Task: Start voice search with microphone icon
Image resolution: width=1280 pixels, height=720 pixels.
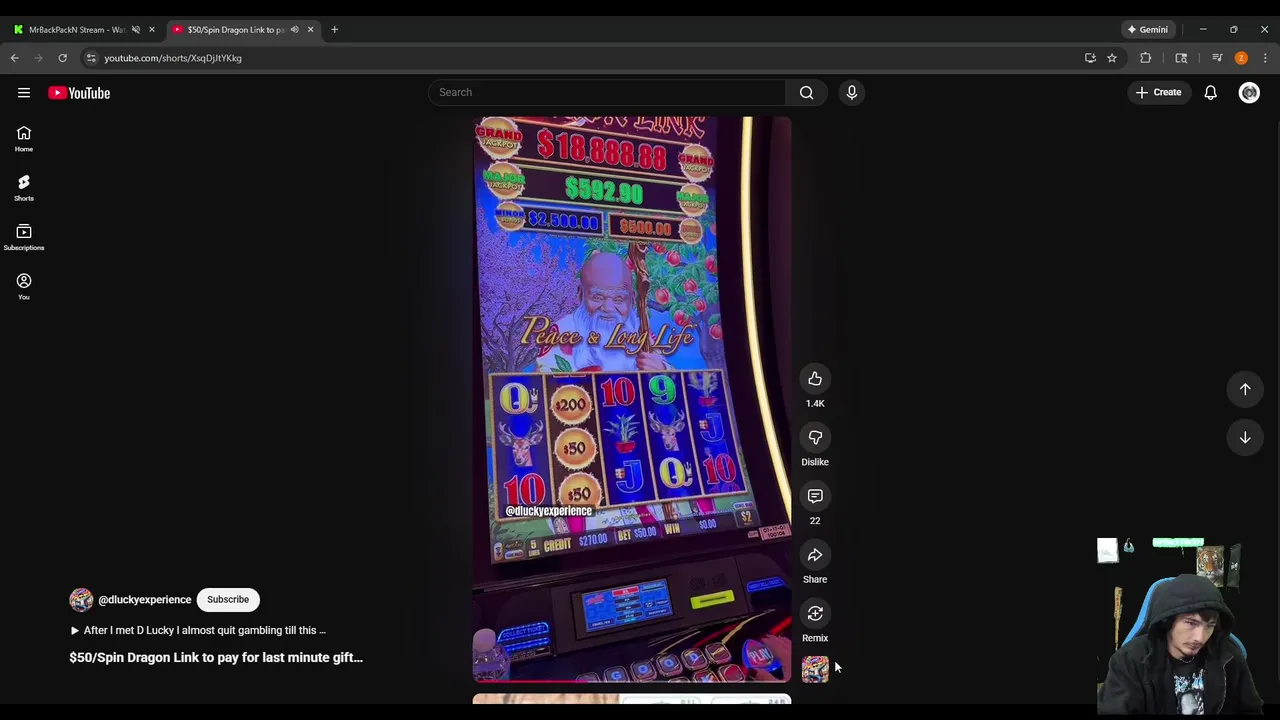Action: pyautogui.click(x=852, y=93)
